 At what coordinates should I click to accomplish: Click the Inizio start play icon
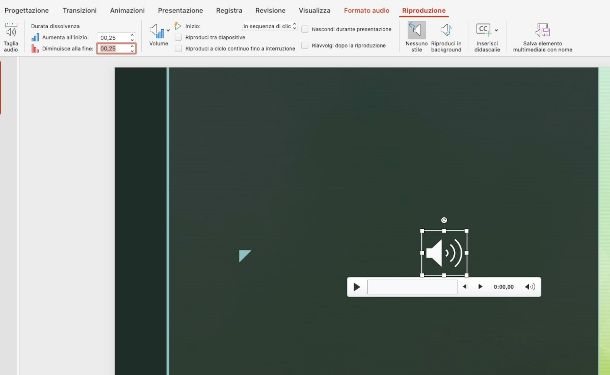pyautogui.click(x=178, y=26)
